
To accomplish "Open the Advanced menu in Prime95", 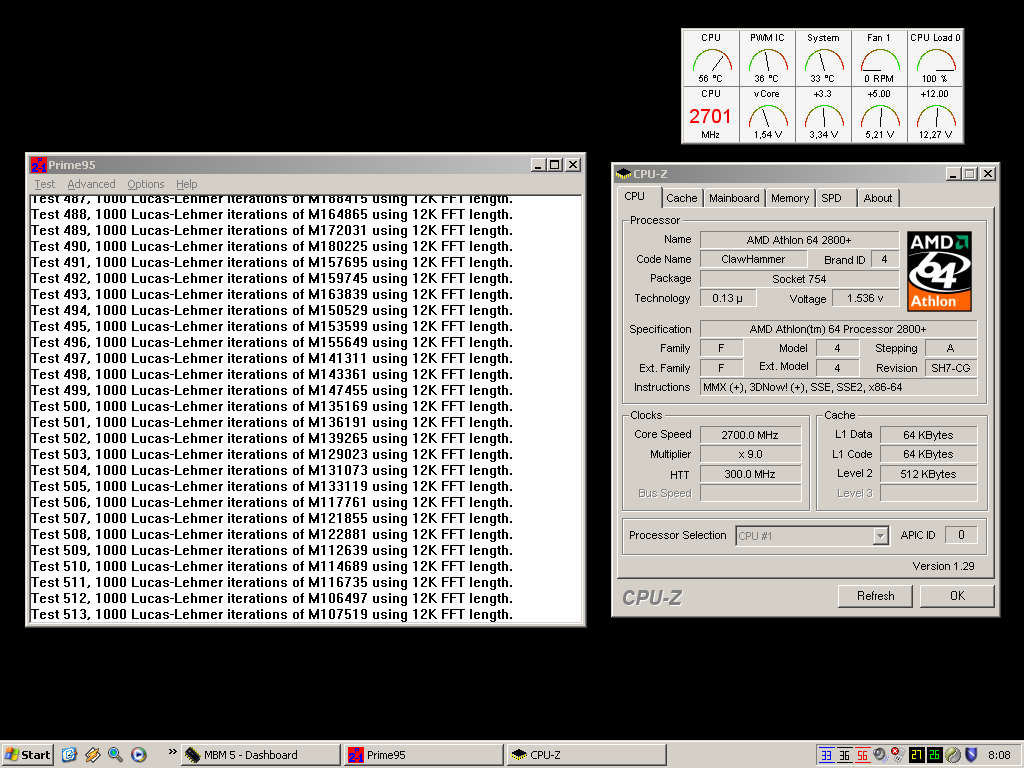I will coord(91,184).
